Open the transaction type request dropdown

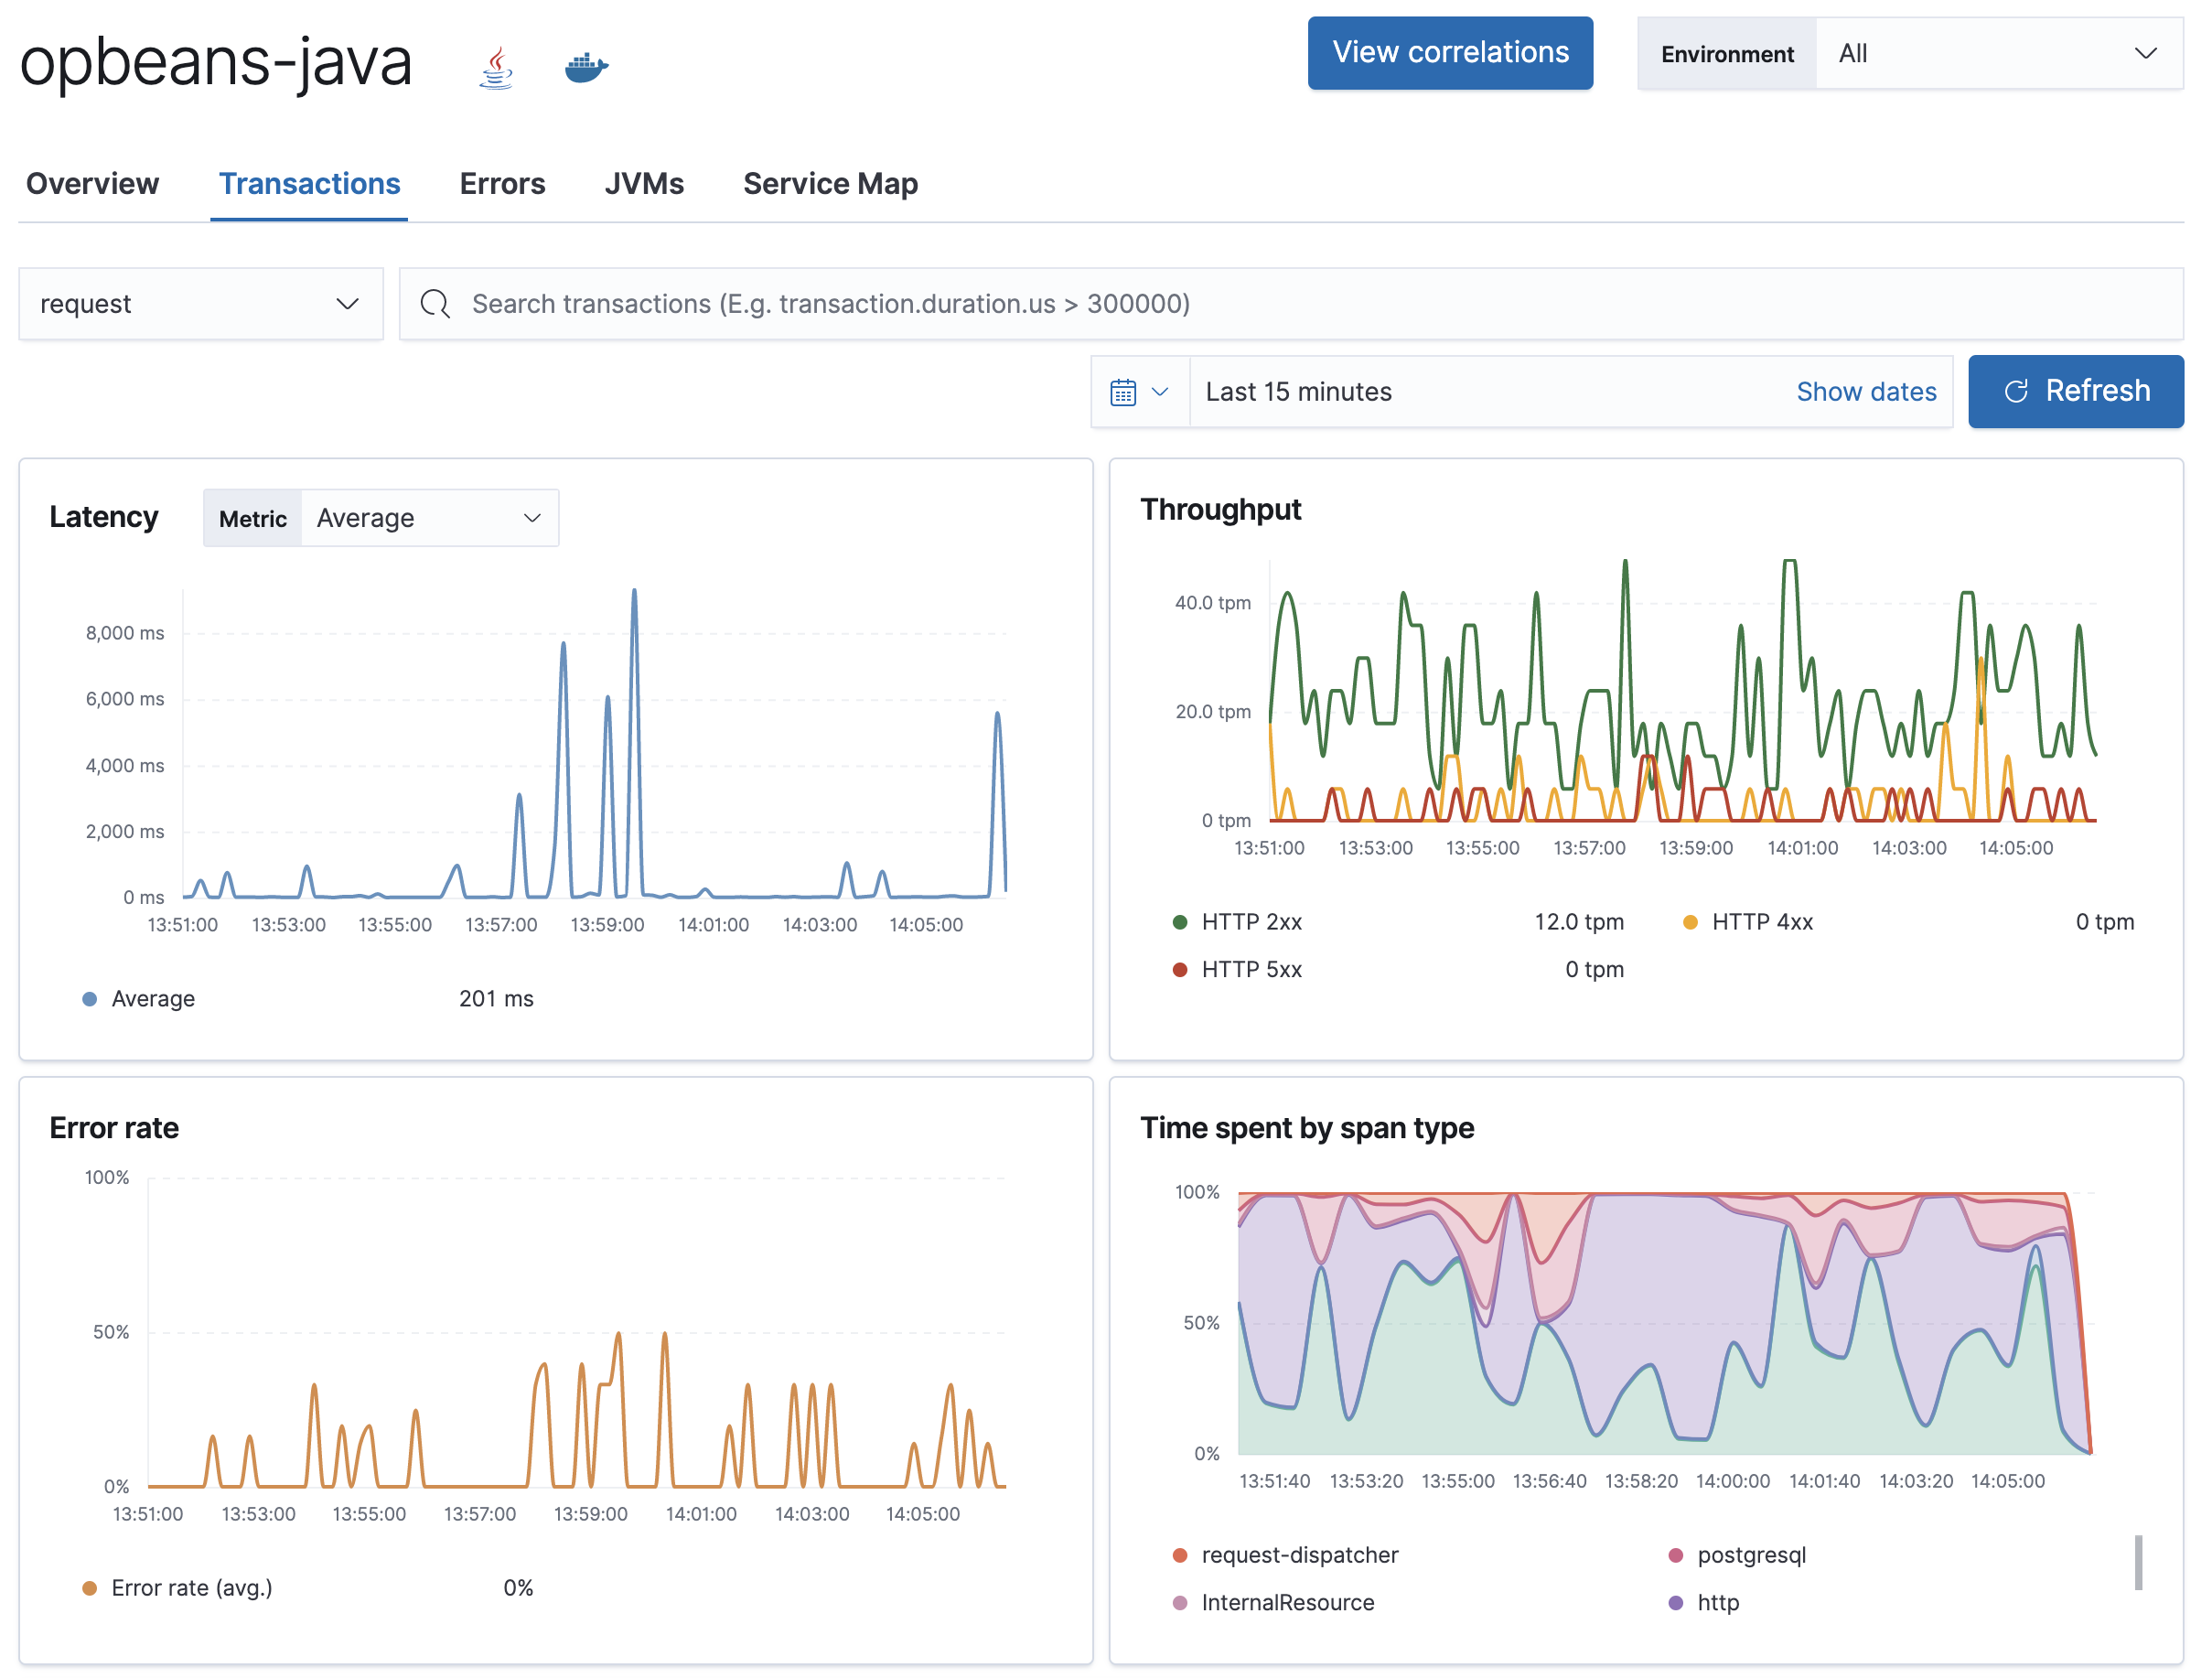(198, 303)
